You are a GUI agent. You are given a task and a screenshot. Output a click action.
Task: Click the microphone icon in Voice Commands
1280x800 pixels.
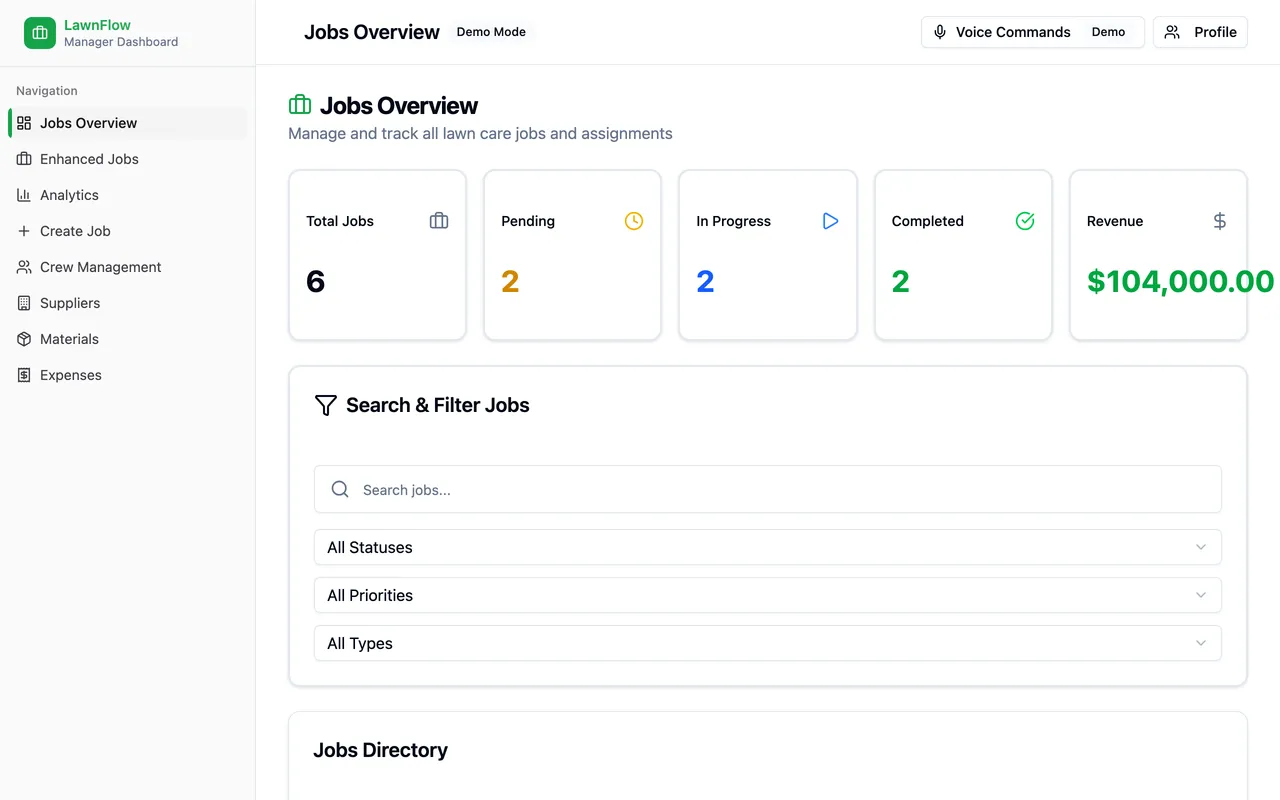pyautogui.click(x=940, y=32)
